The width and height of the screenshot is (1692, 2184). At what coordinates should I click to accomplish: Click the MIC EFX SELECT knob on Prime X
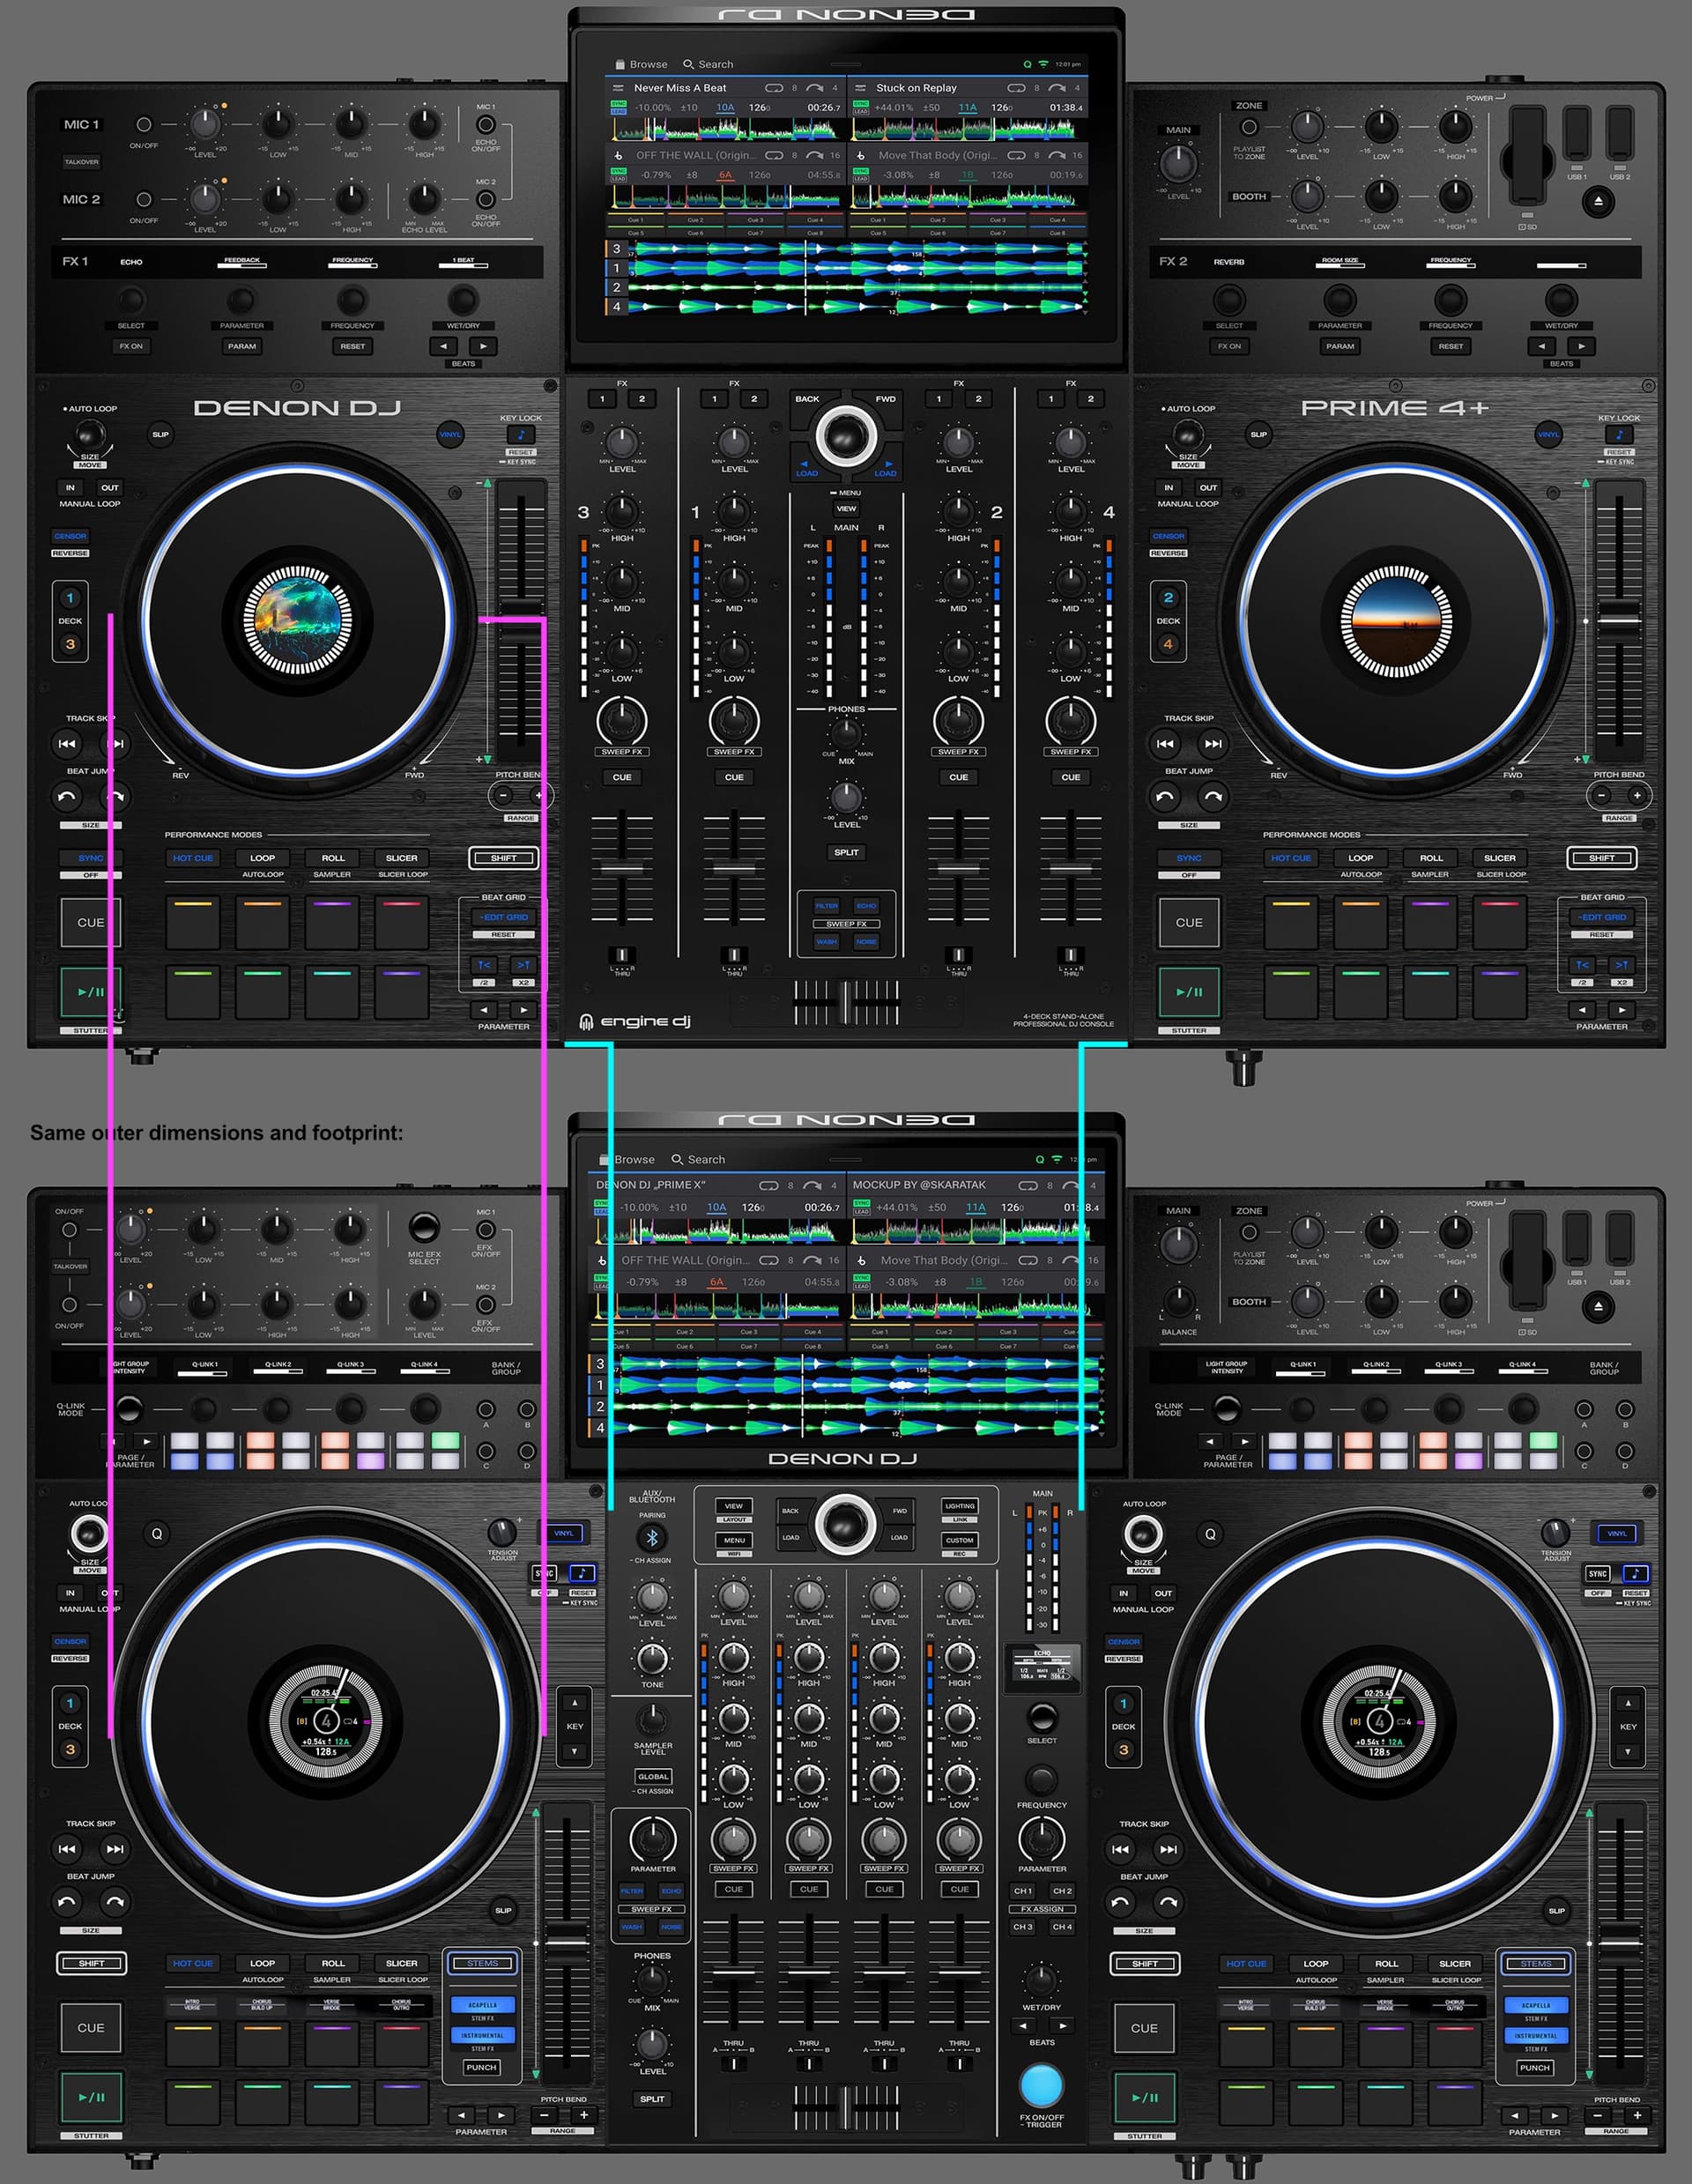pyautogui.click(x=424, y=1227)
